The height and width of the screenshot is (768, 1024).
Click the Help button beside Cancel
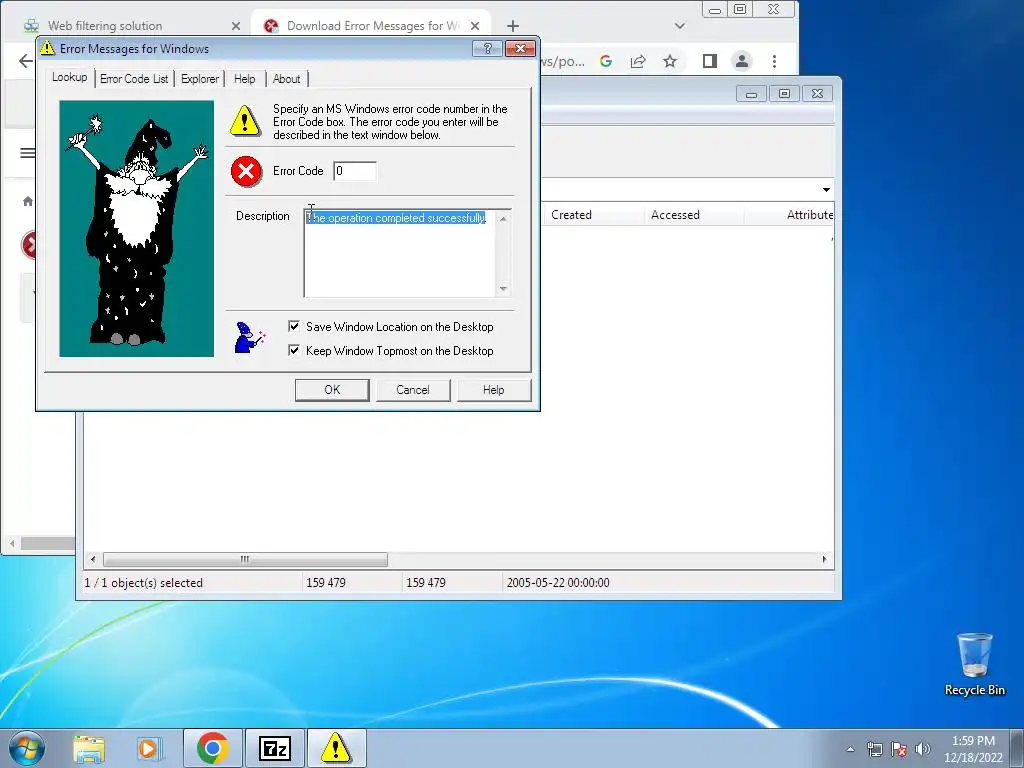[494, 390]
